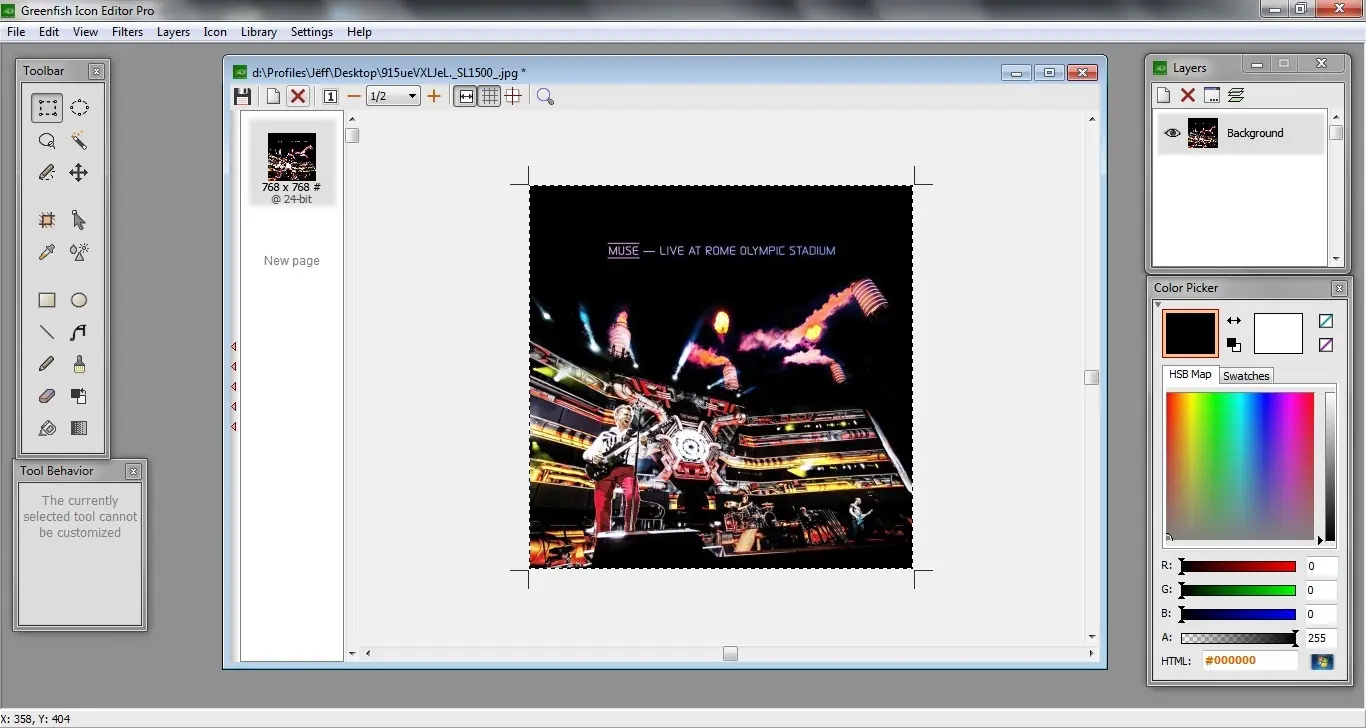Click the green G channel slider
1366x728 pixels.
(1238, 590)
